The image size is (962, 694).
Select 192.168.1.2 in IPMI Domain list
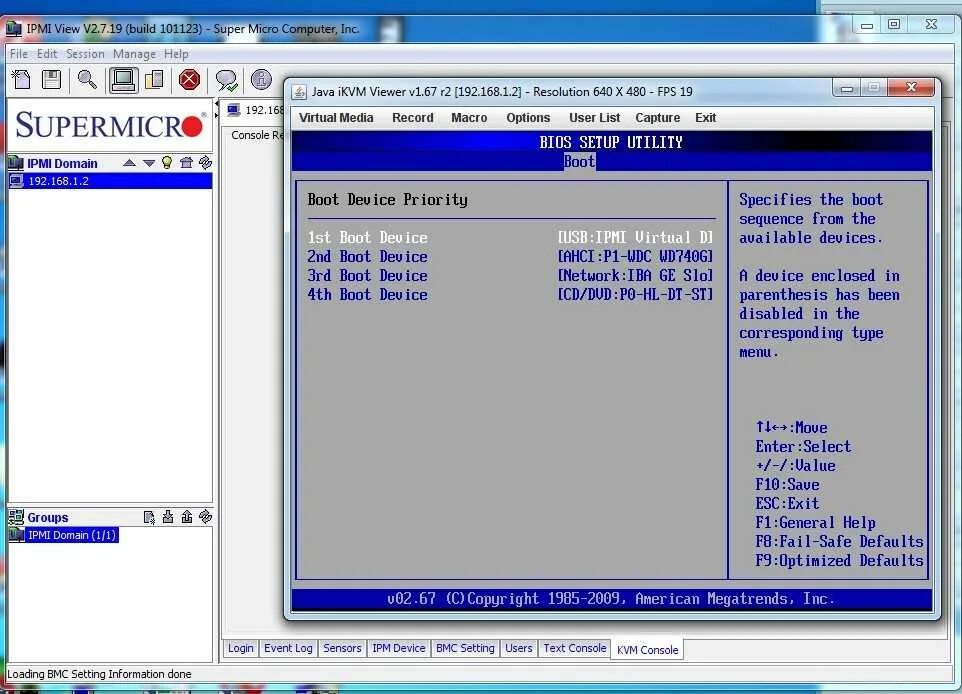[110, 181]
